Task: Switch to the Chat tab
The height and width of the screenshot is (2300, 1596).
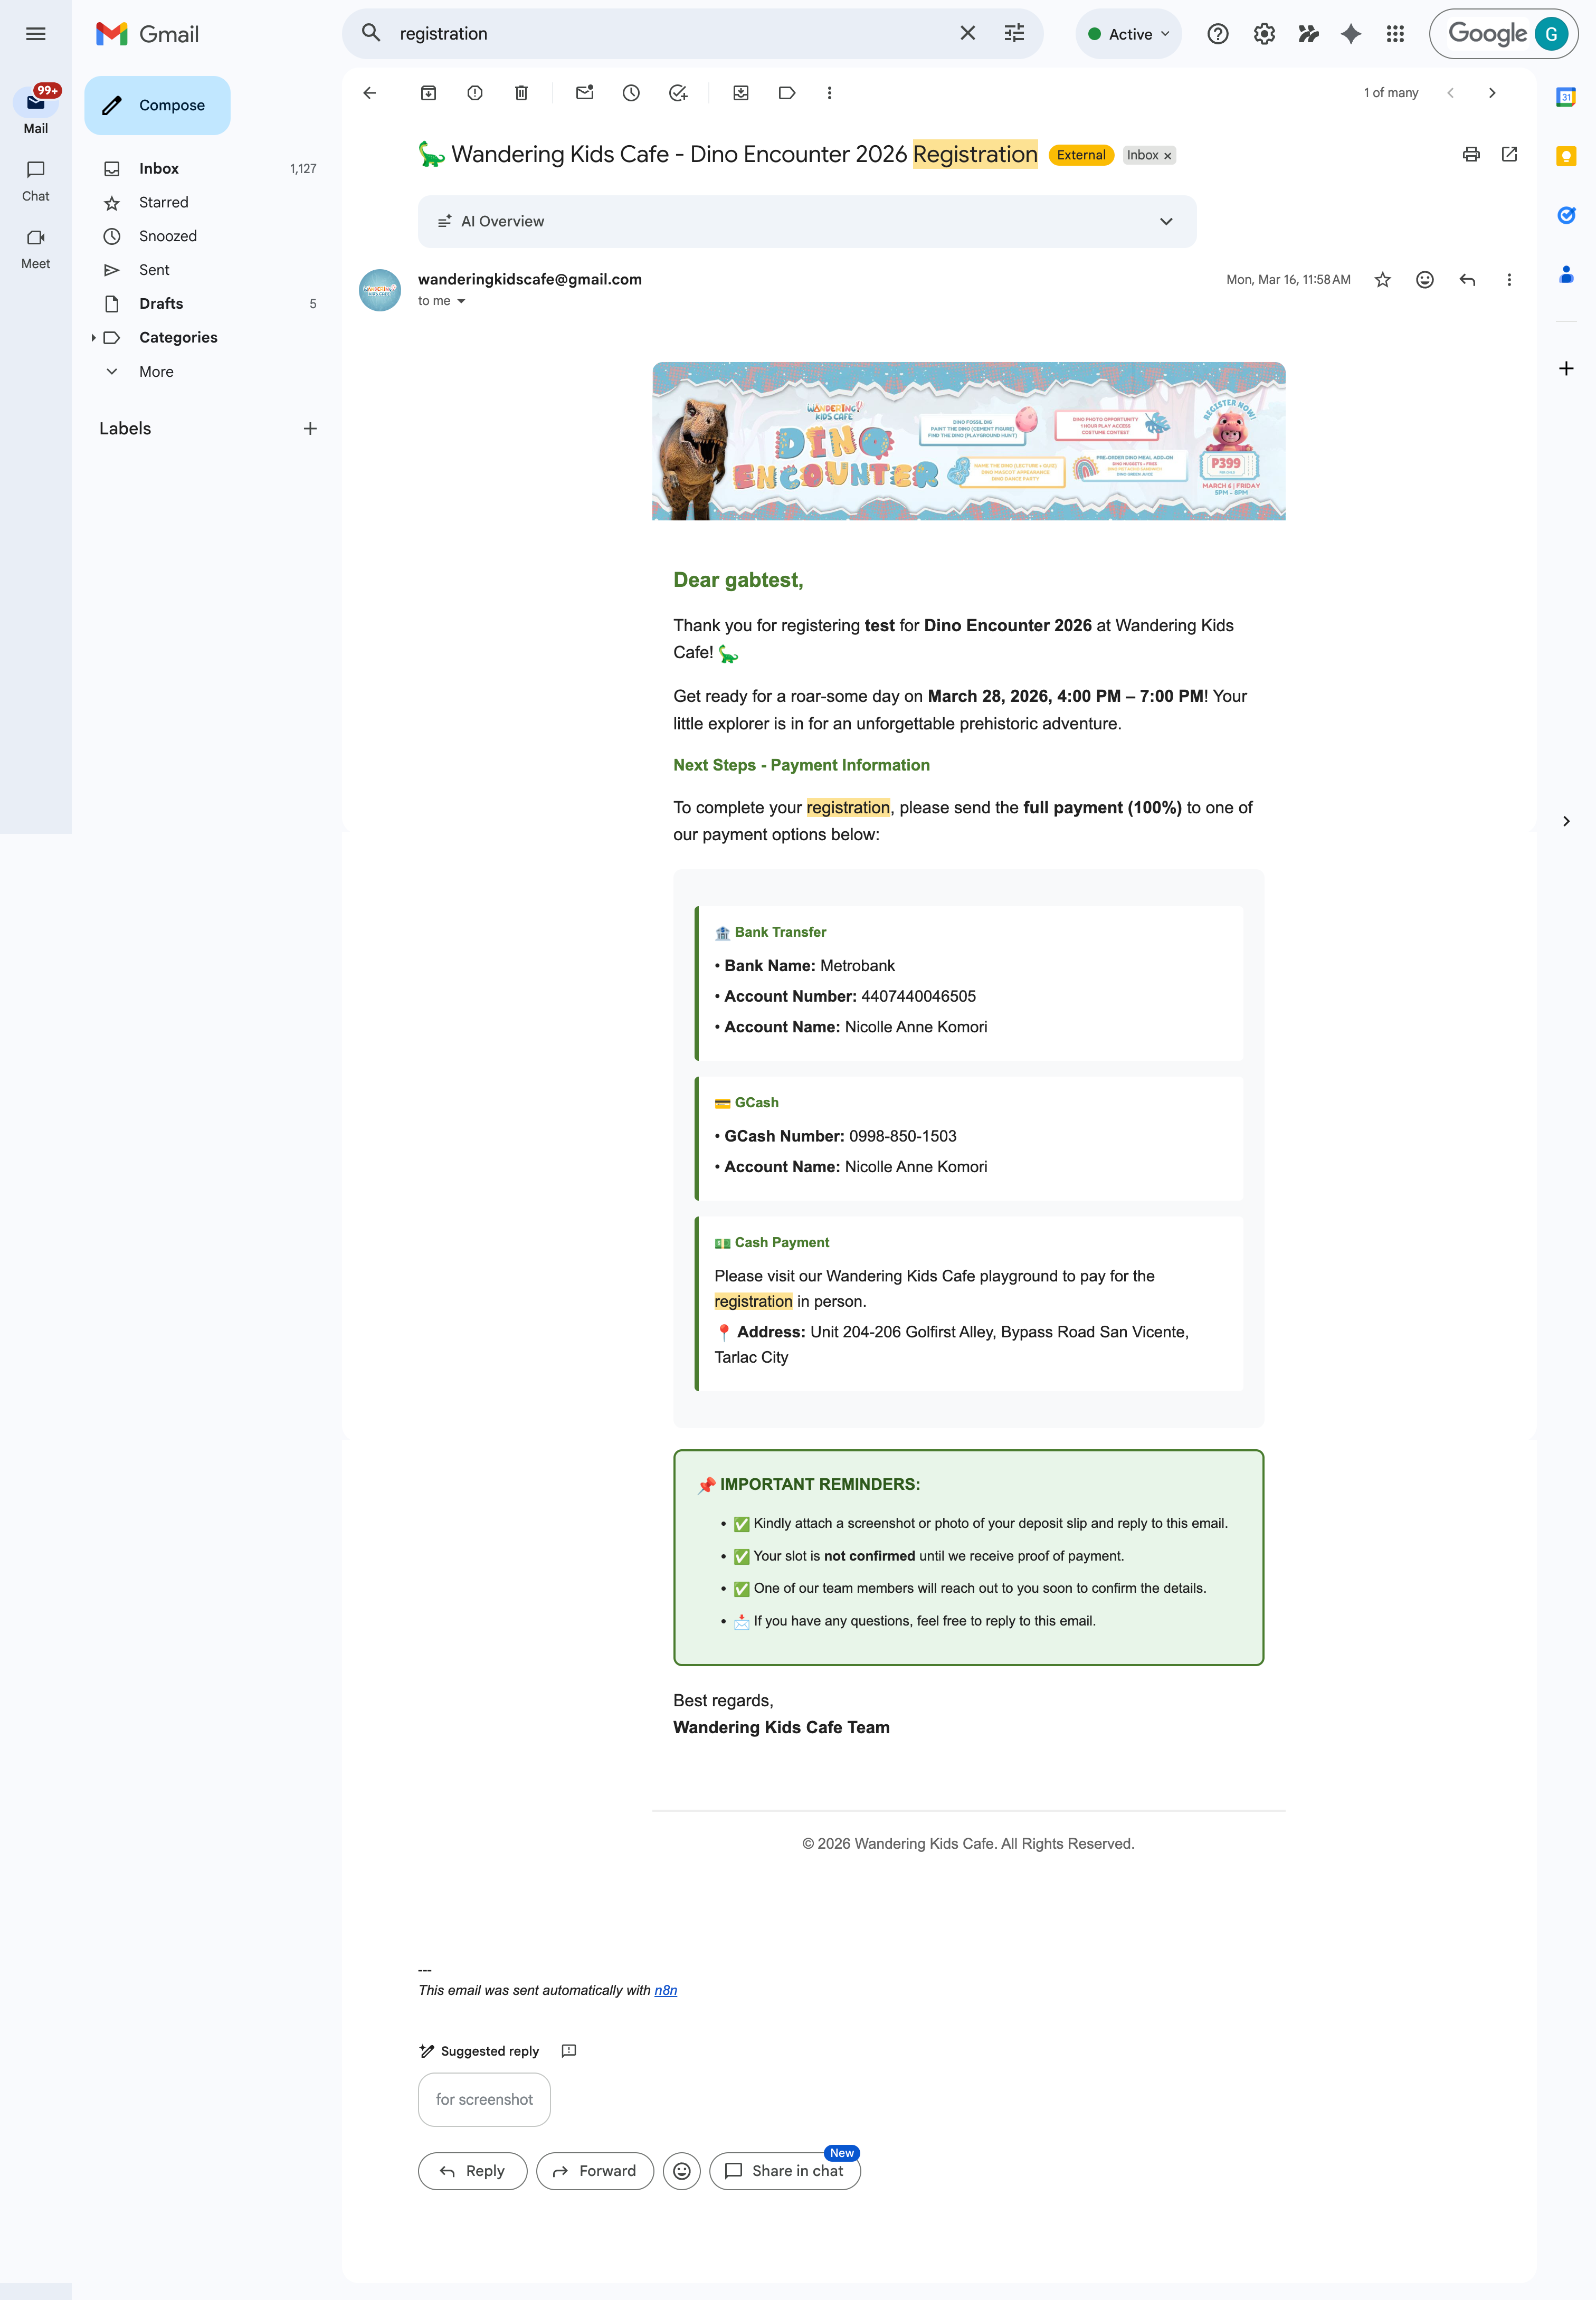Action: tap(36, 180)
